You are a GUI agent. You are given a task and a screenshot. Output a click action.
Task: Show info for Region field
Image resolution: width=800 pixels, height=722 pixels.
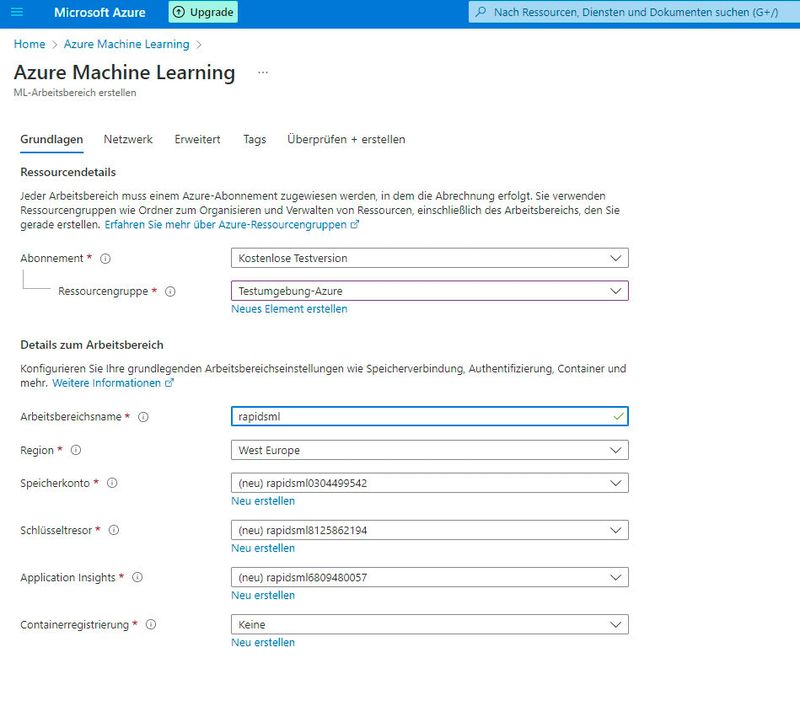click(76, 450)
